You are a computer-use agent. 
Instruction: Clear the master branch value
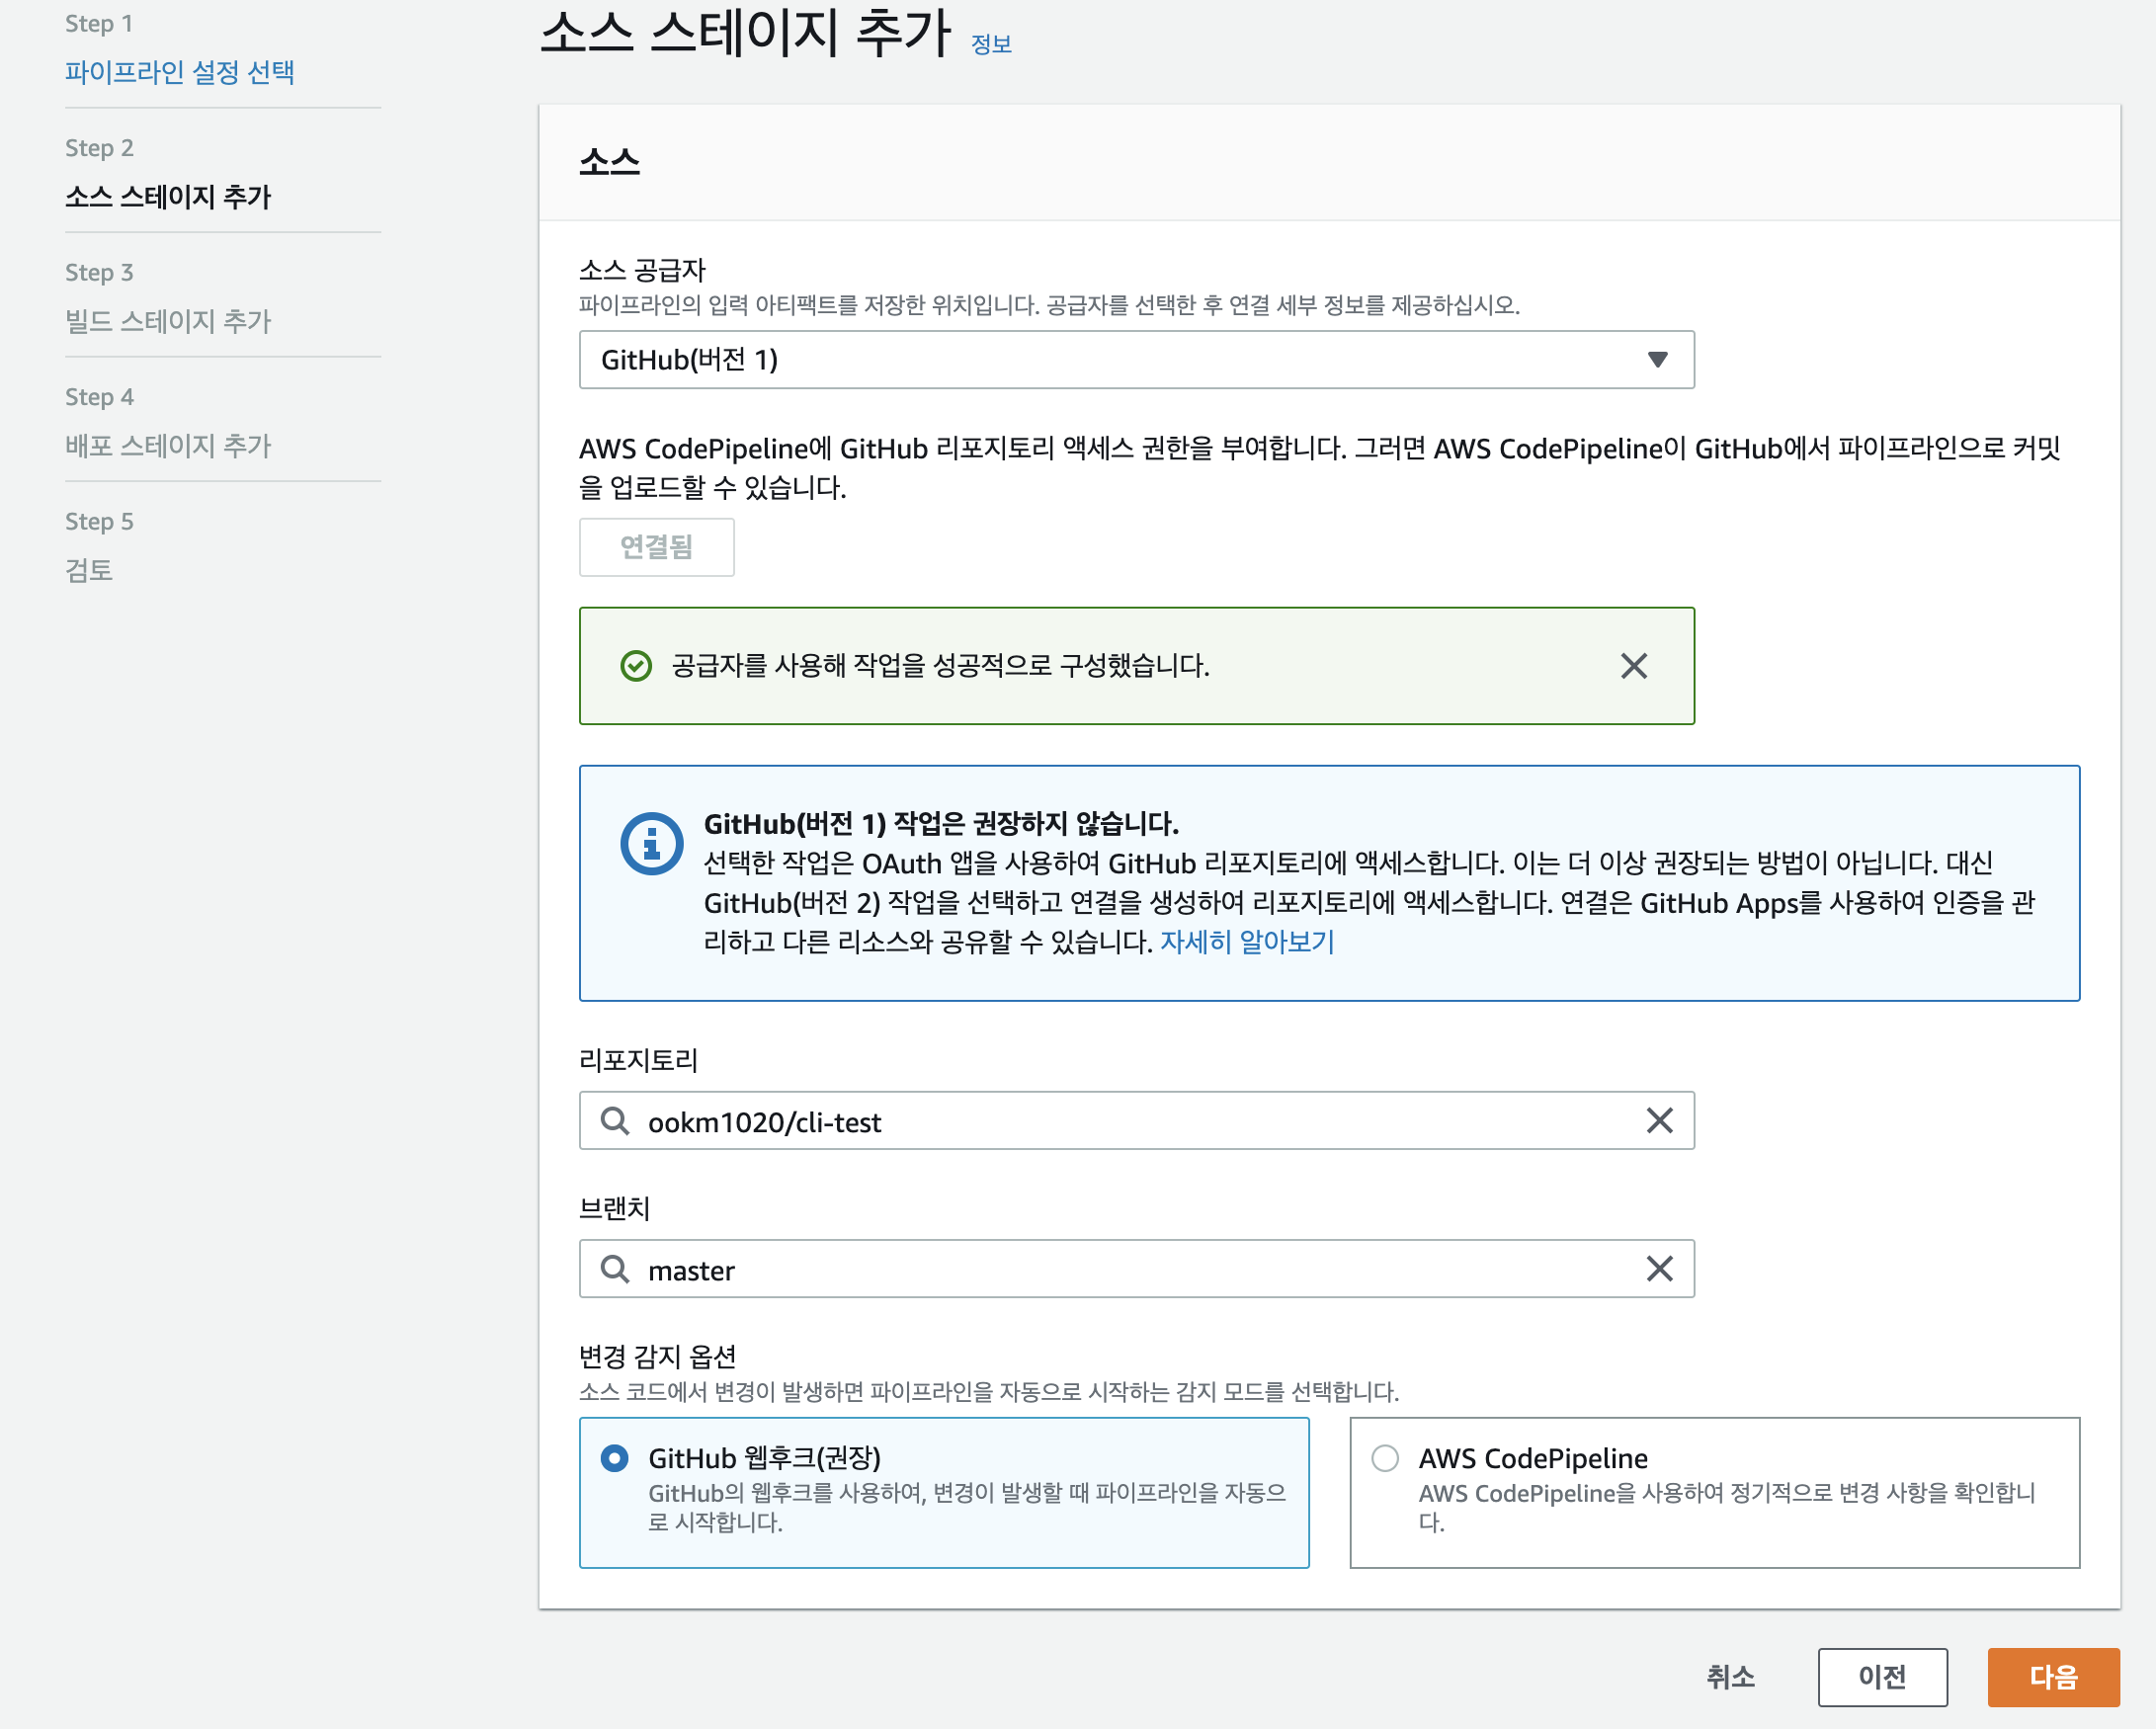[x=1659, y=1269]
